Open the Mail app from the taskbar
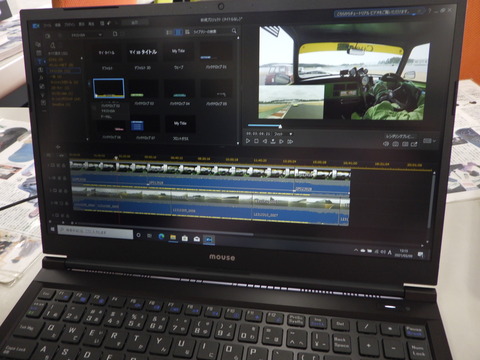The width and height of the screenshot is (480, 360). point(197,239)
